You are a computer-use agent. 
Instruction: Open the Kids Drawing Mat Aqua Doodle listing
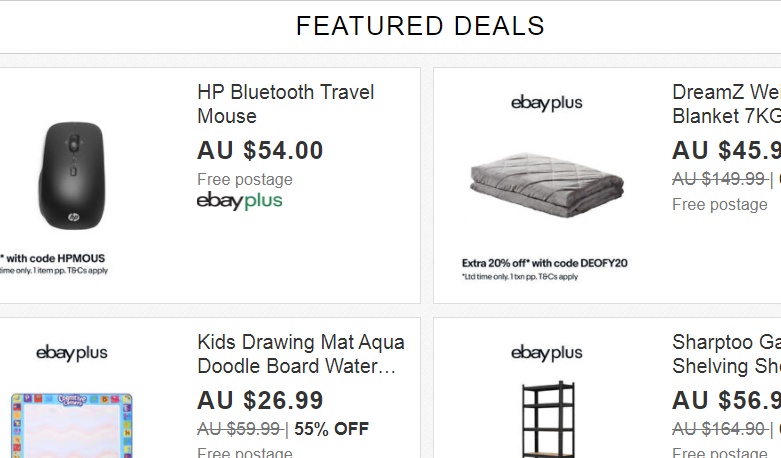coord(300,354)
